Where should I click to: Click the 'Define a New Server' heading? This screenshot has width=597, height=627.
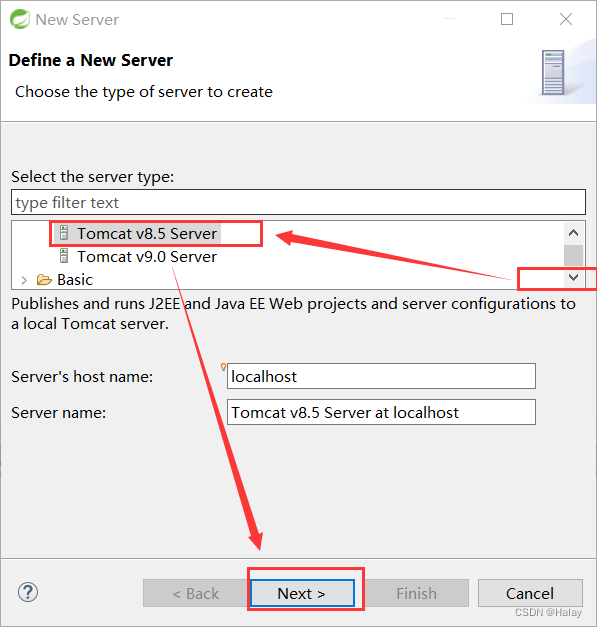[x=91, y=60]
